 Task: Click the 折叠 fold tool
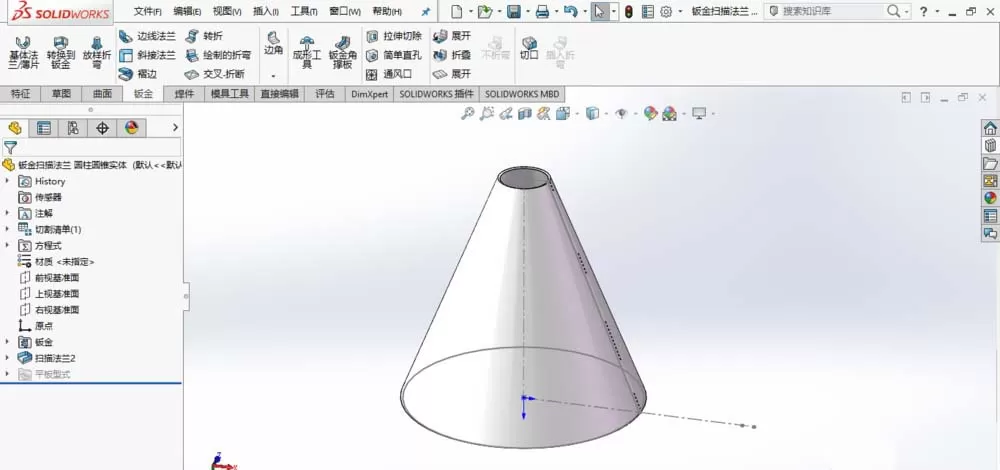click(452, 55)
